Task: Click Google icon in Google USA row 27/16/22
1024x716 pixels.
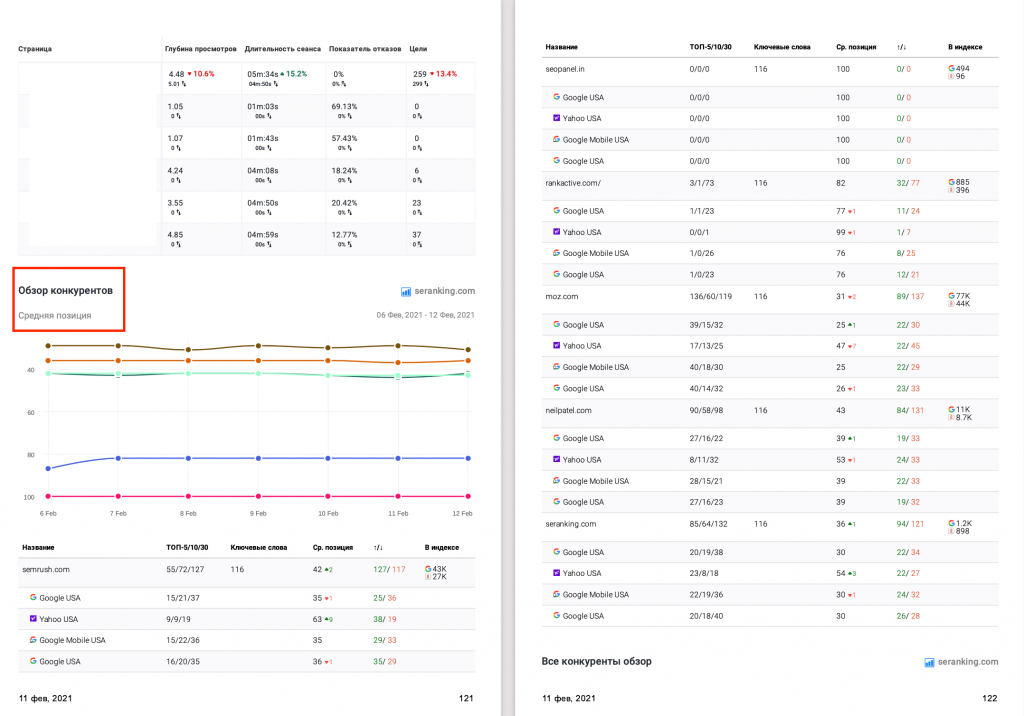Action: [556, 438]
